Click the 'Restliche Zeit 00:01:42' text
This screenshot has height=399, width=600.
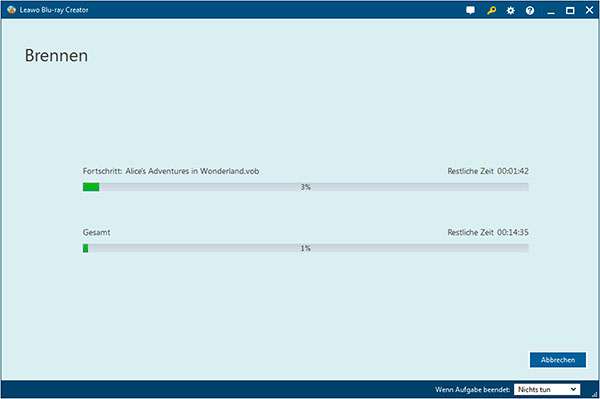click(488, 171)
